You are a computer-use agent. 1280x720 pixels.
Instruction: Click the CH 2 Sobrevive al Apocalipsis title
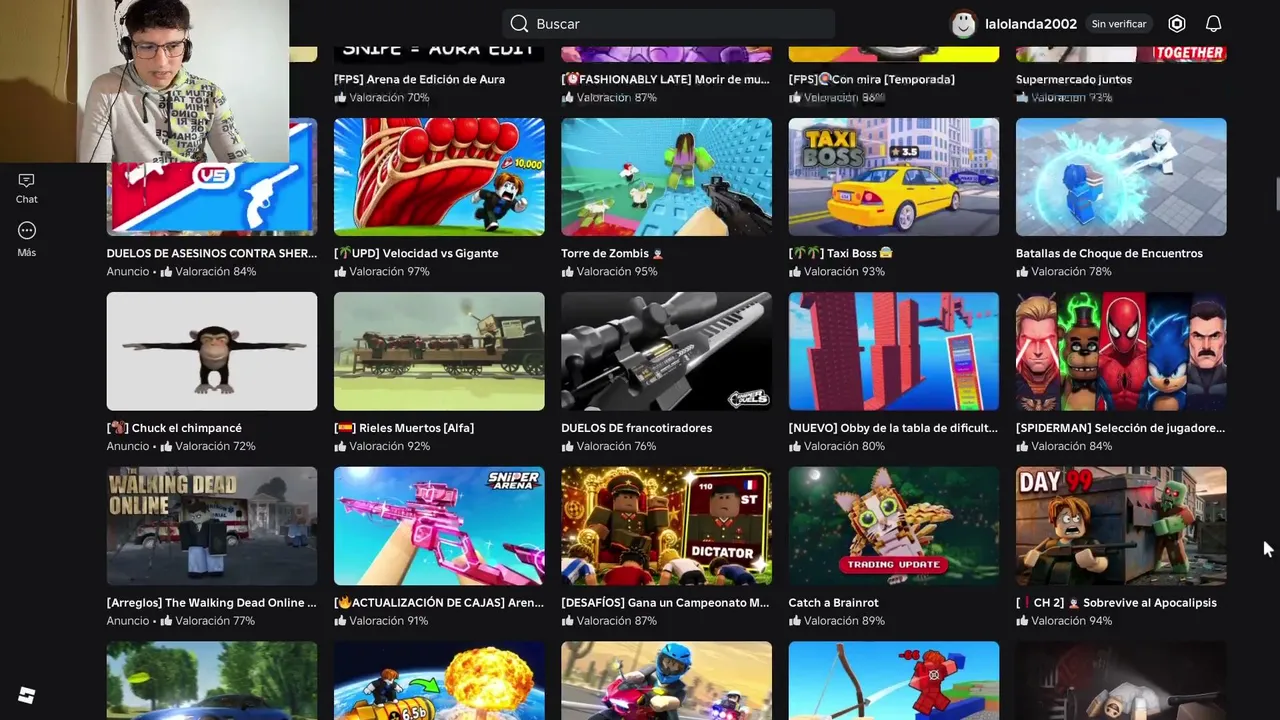coord(1116,603)
